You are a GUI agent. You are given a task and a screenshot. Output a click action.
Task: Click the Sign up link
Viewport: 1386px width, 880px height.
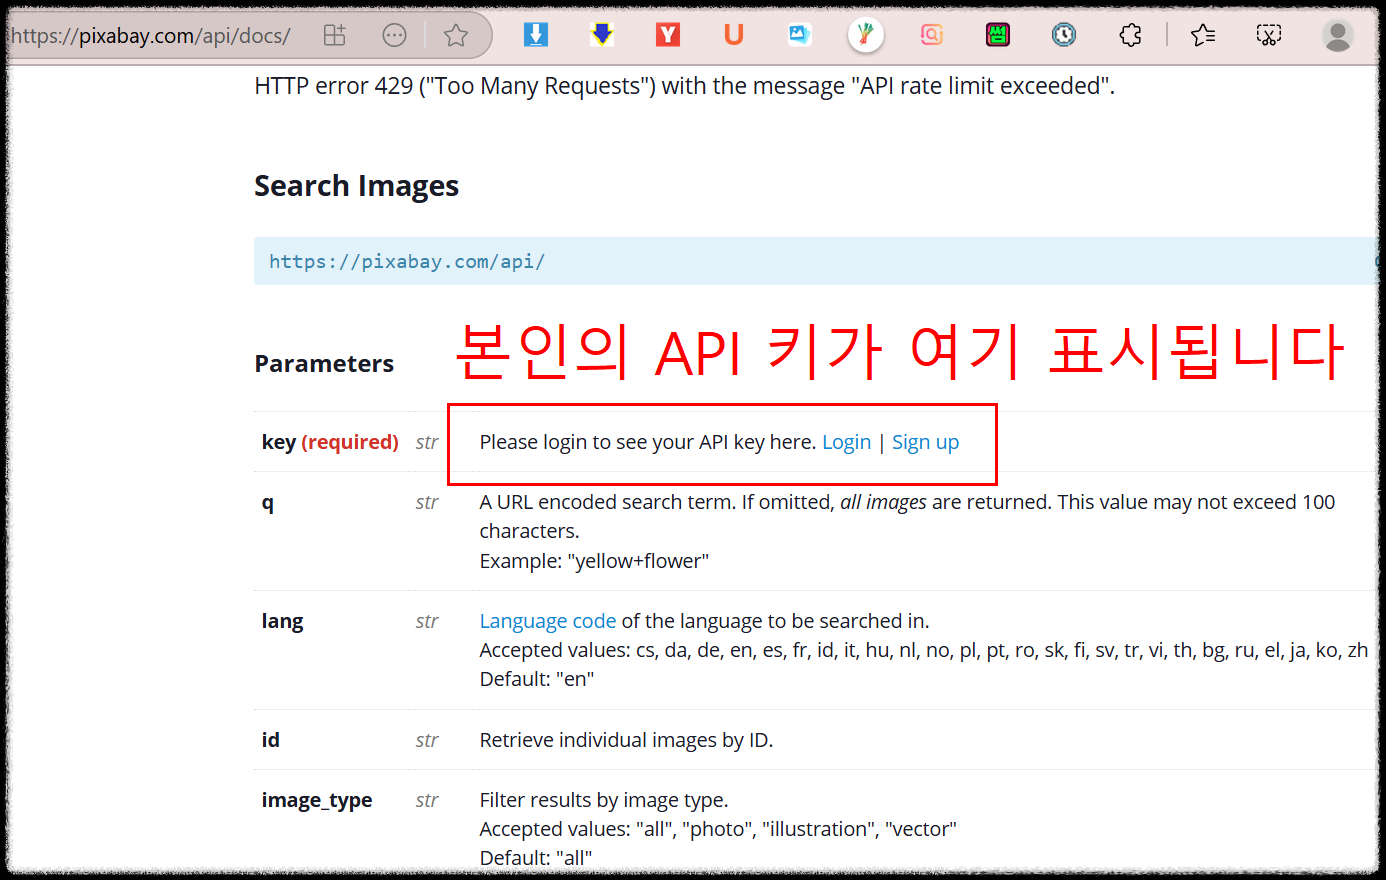(x=925, y=442)
